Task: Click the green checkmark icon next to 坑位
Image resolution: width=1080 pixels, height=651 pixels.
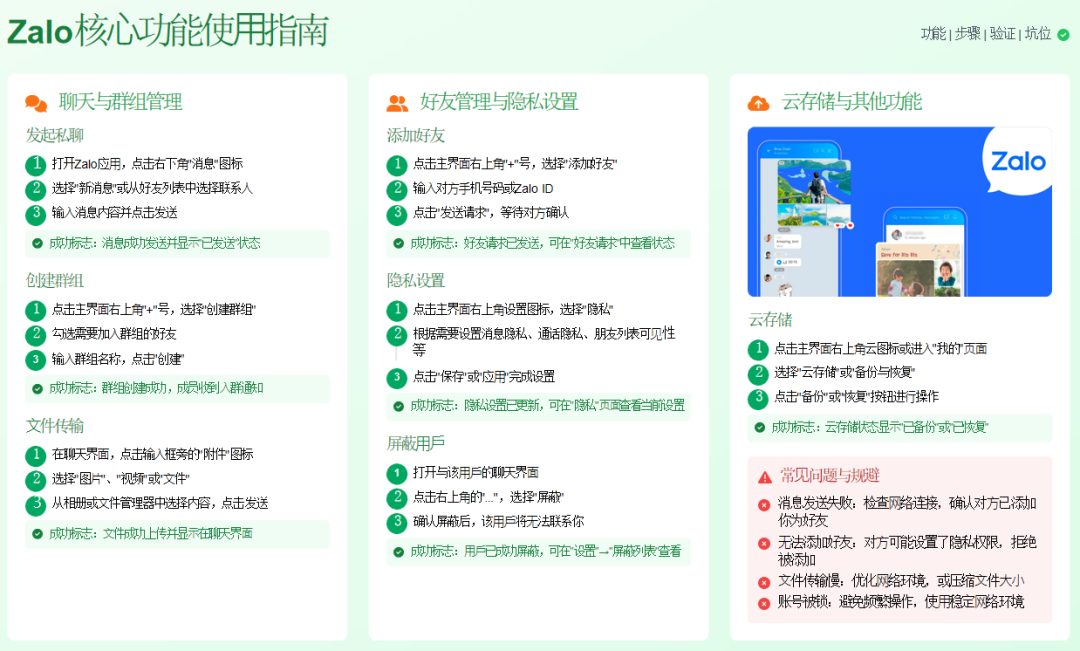Action: 1064,32
